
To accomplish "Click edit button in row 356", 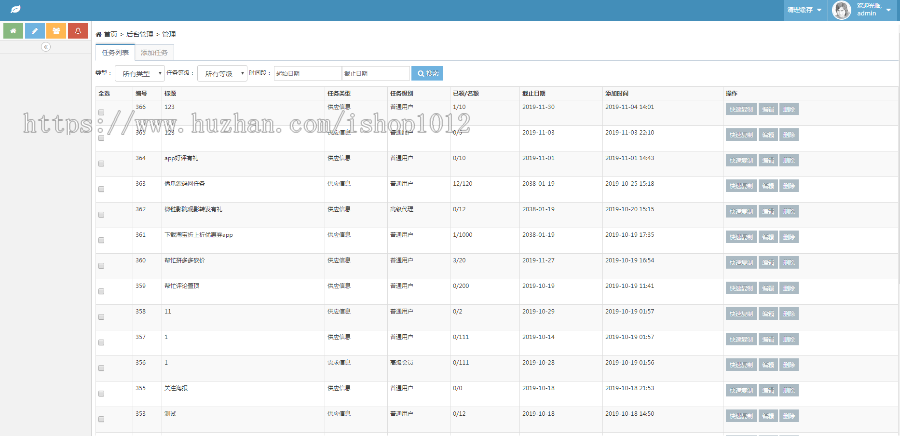I will 768,364.
